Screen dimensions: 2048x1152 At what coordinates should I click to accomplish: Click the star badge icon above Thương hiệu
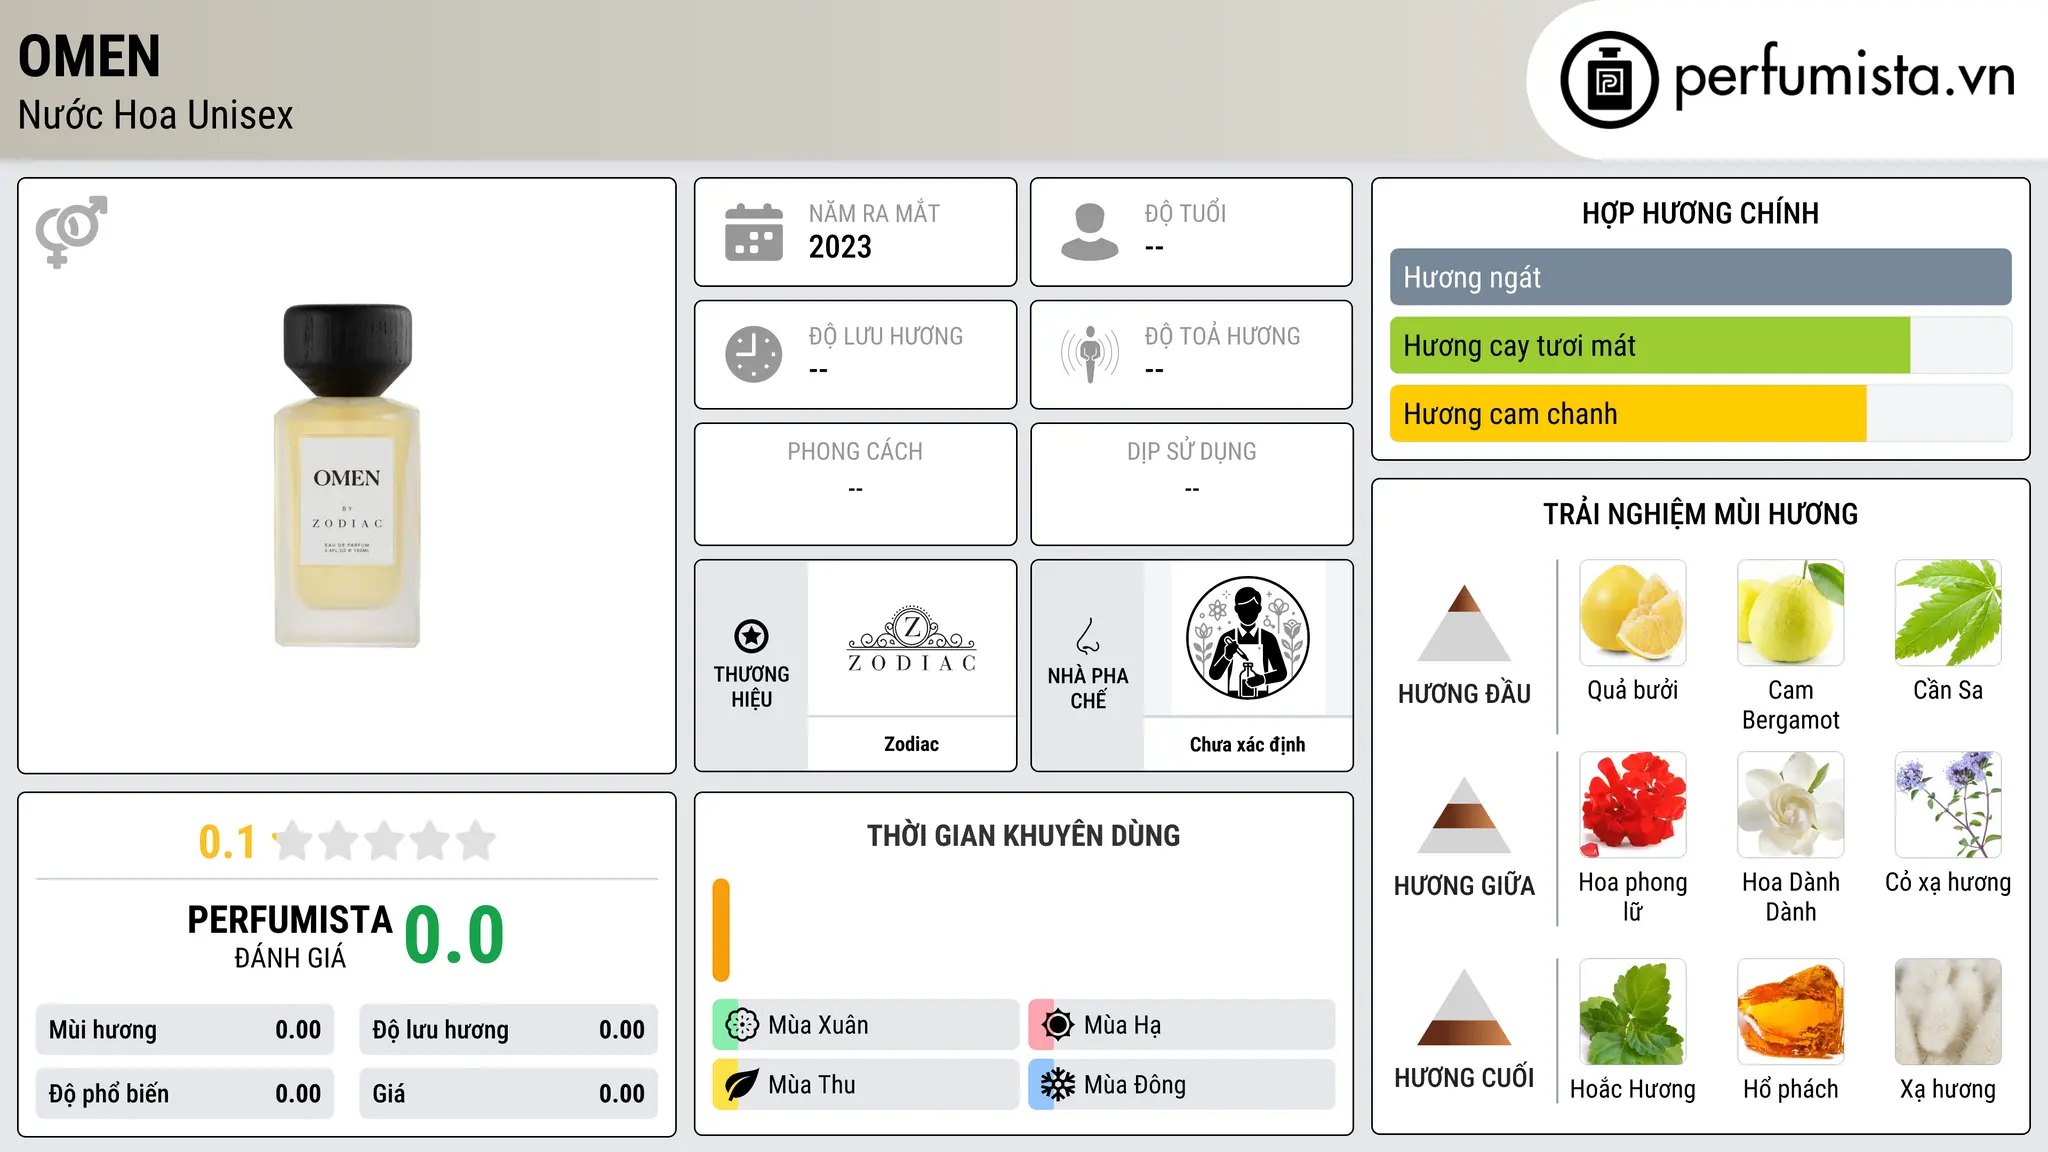coord(751,635)
